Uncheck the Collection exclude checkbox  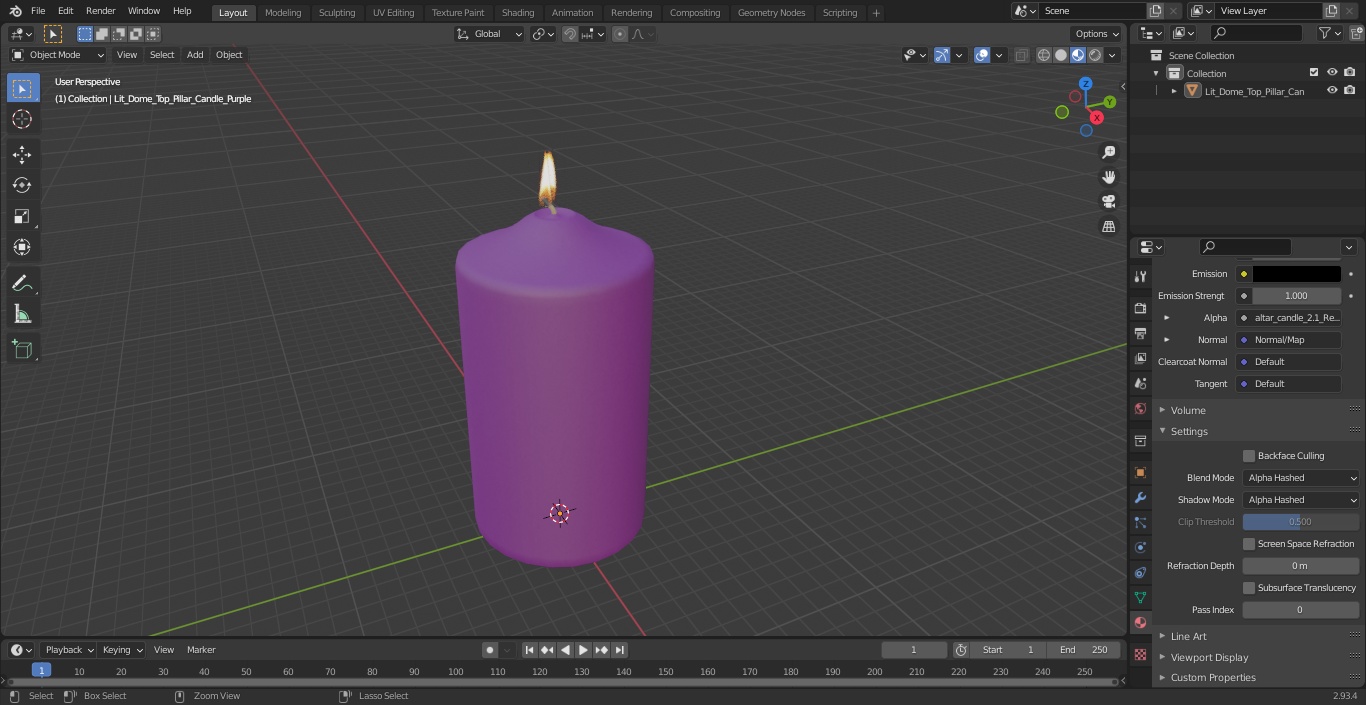(x=1314, y=73)
